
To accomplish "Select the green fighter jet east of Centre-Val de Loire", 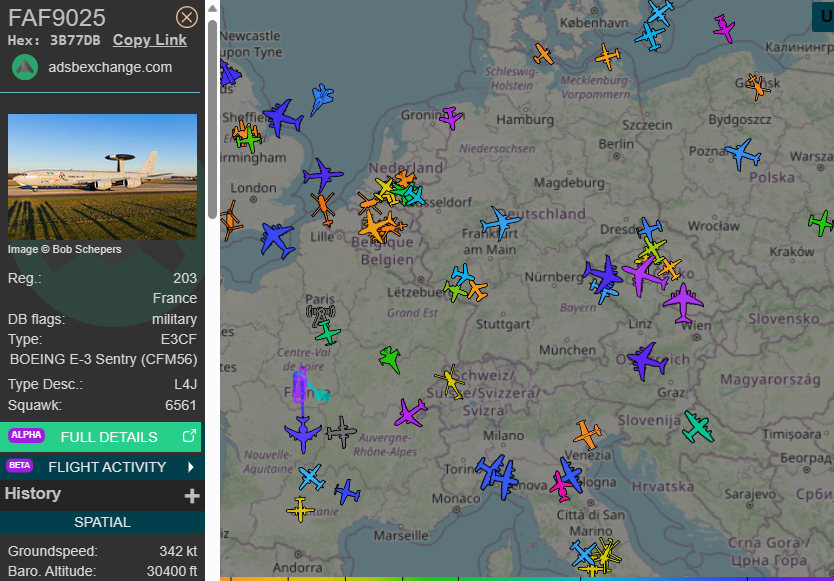I will tap(390, 359).
